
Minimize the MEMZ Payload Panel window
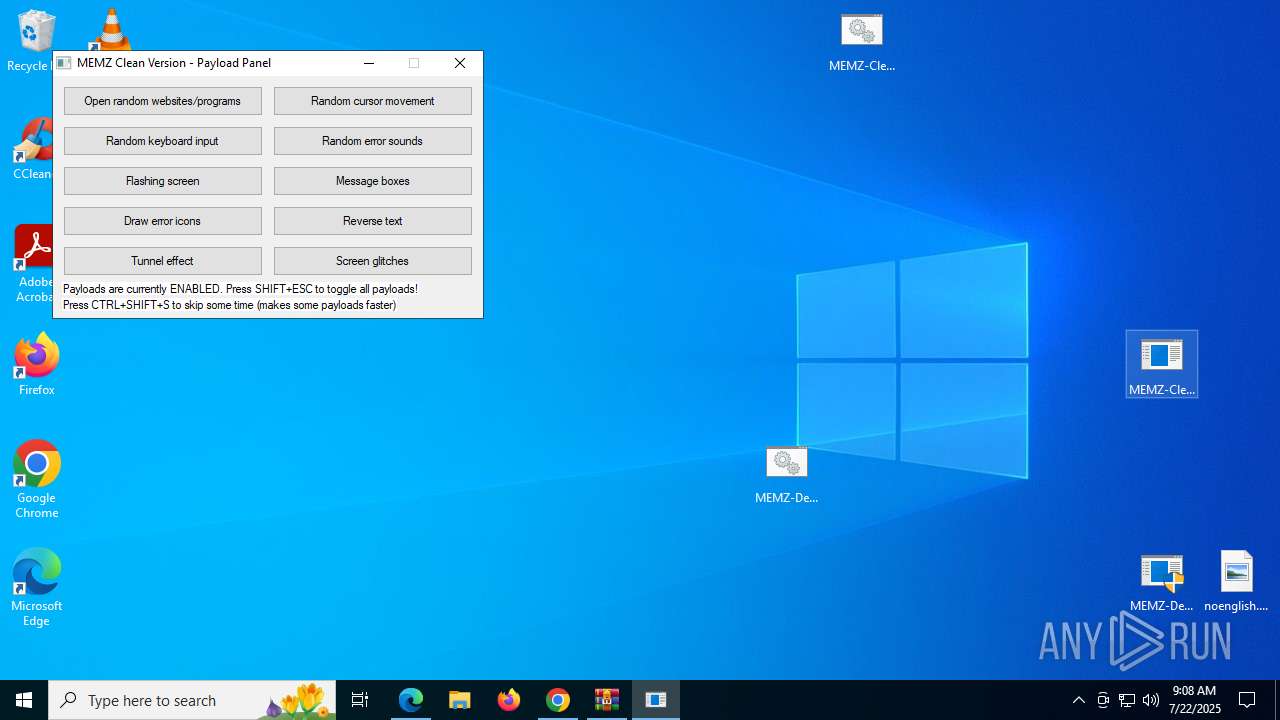[x=369, y=63]
